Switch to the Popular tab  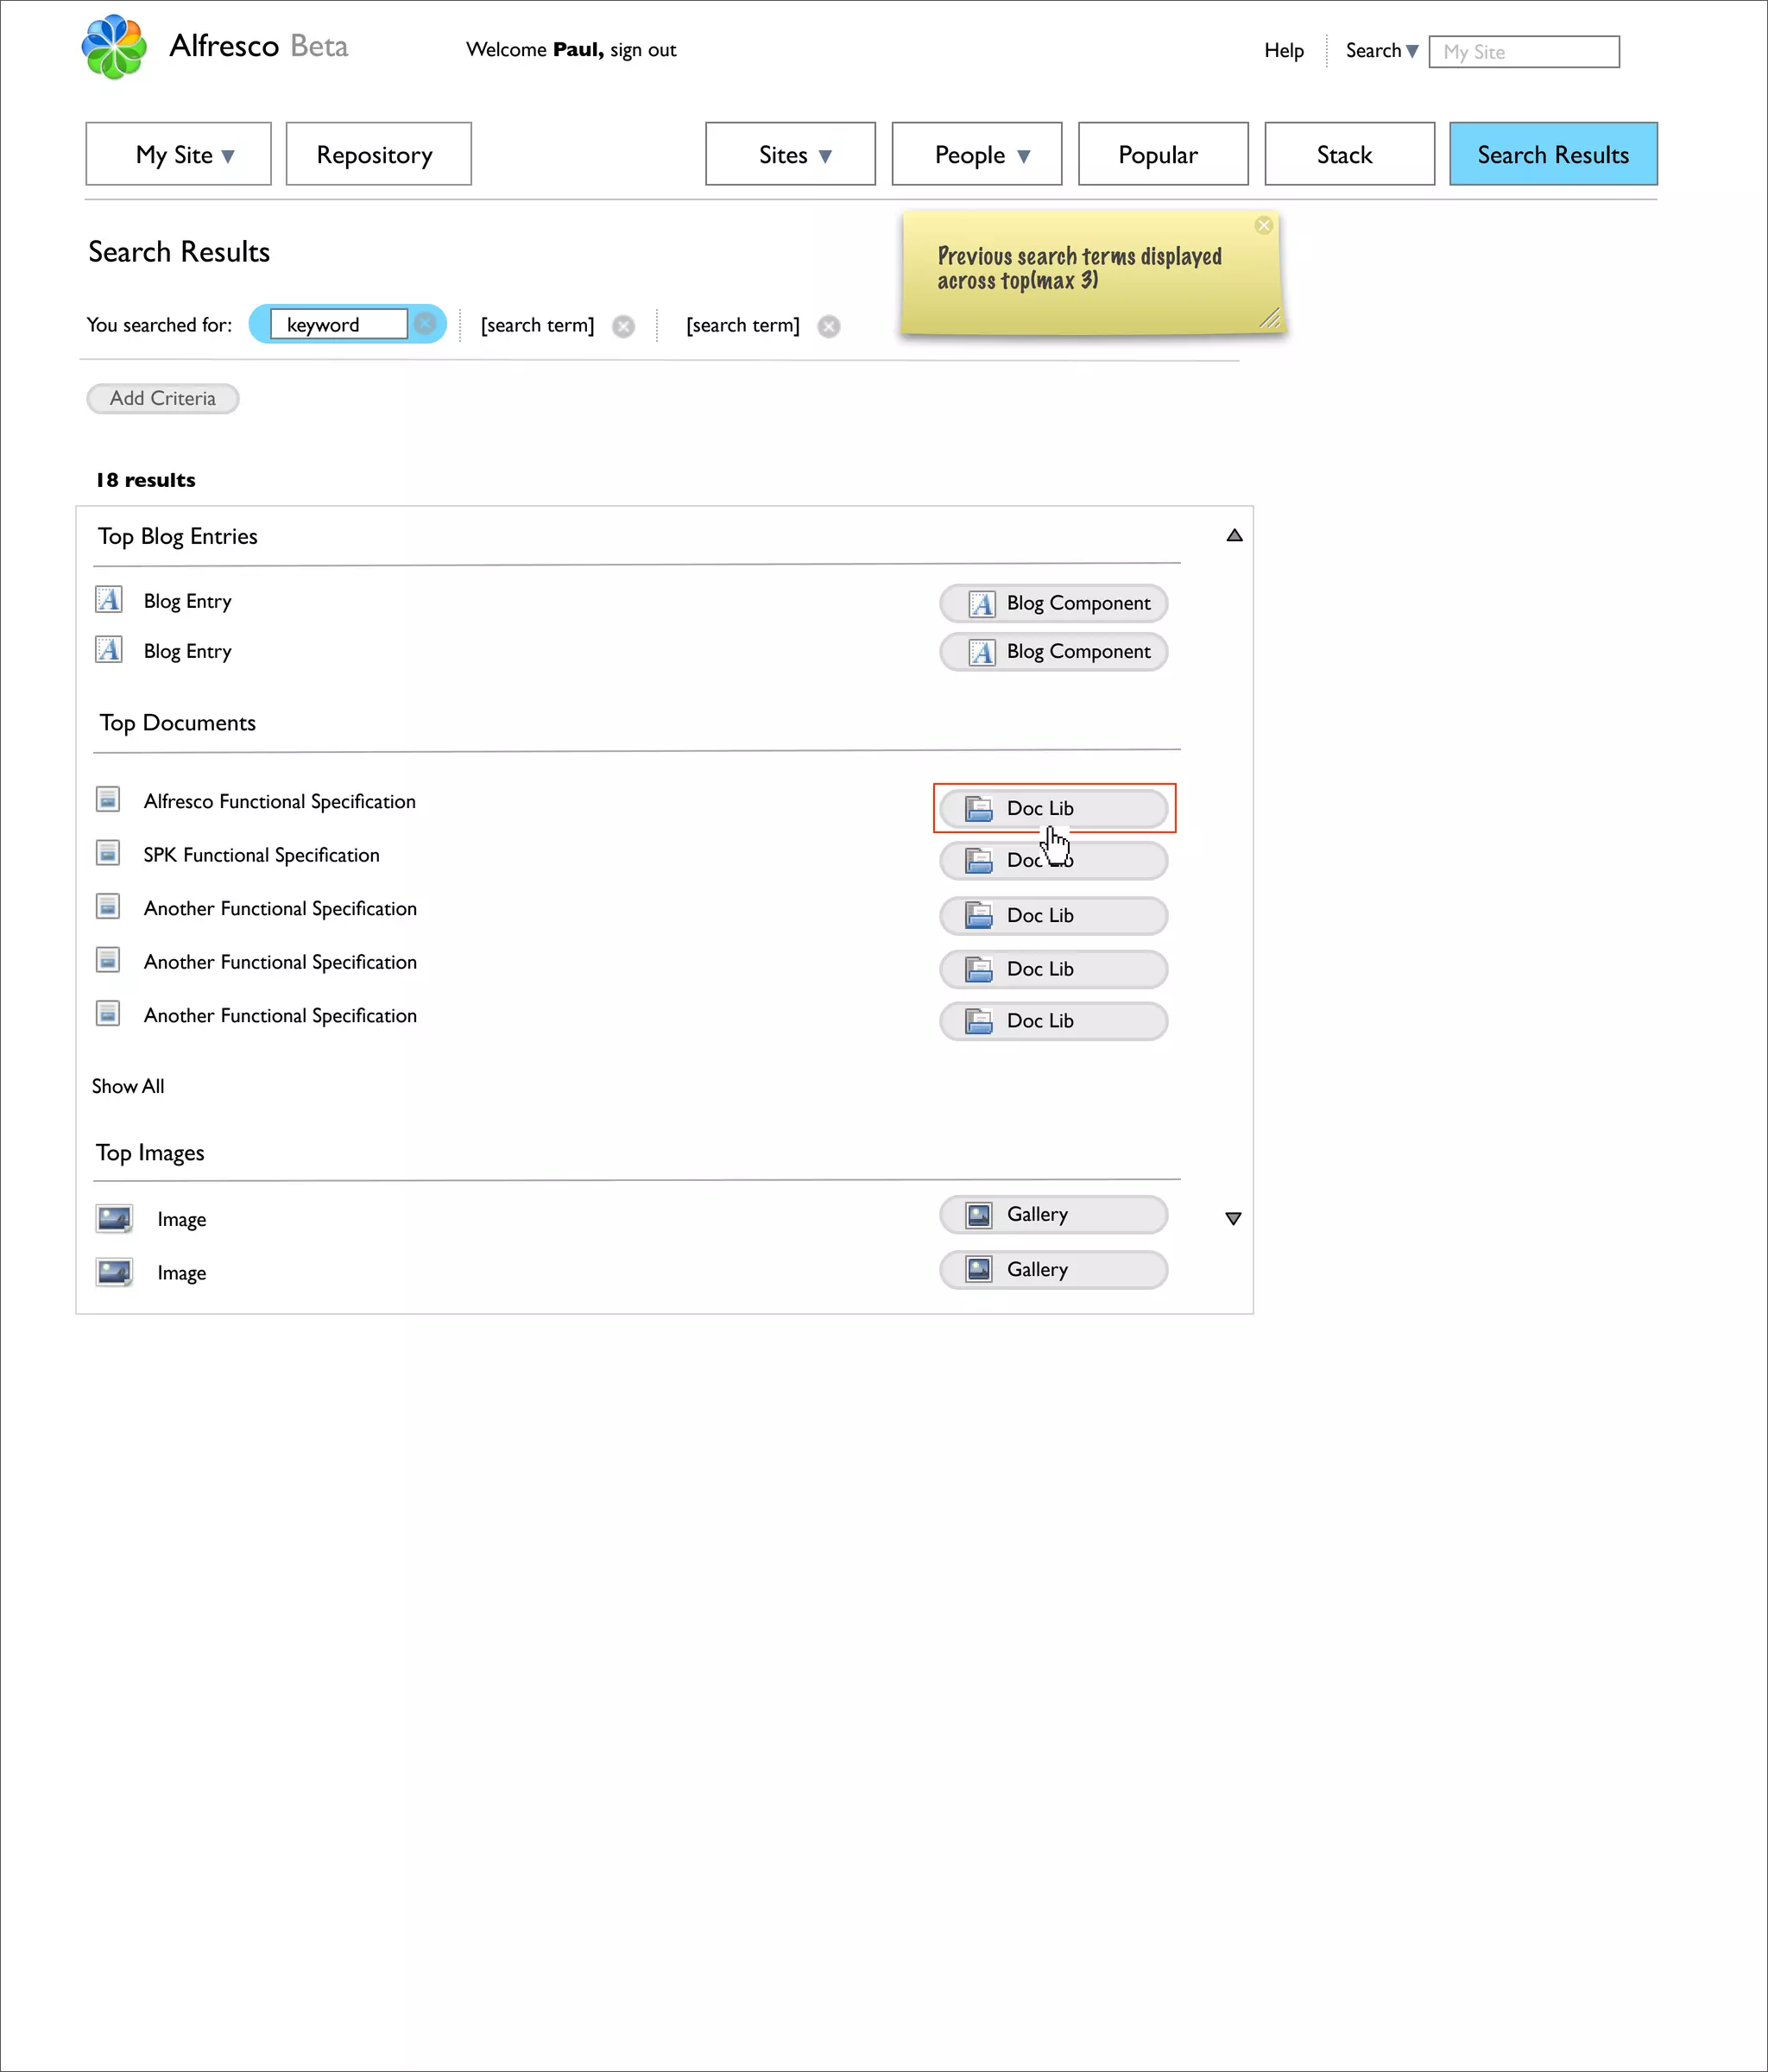pyautogui.click(x=1163, y=154)
